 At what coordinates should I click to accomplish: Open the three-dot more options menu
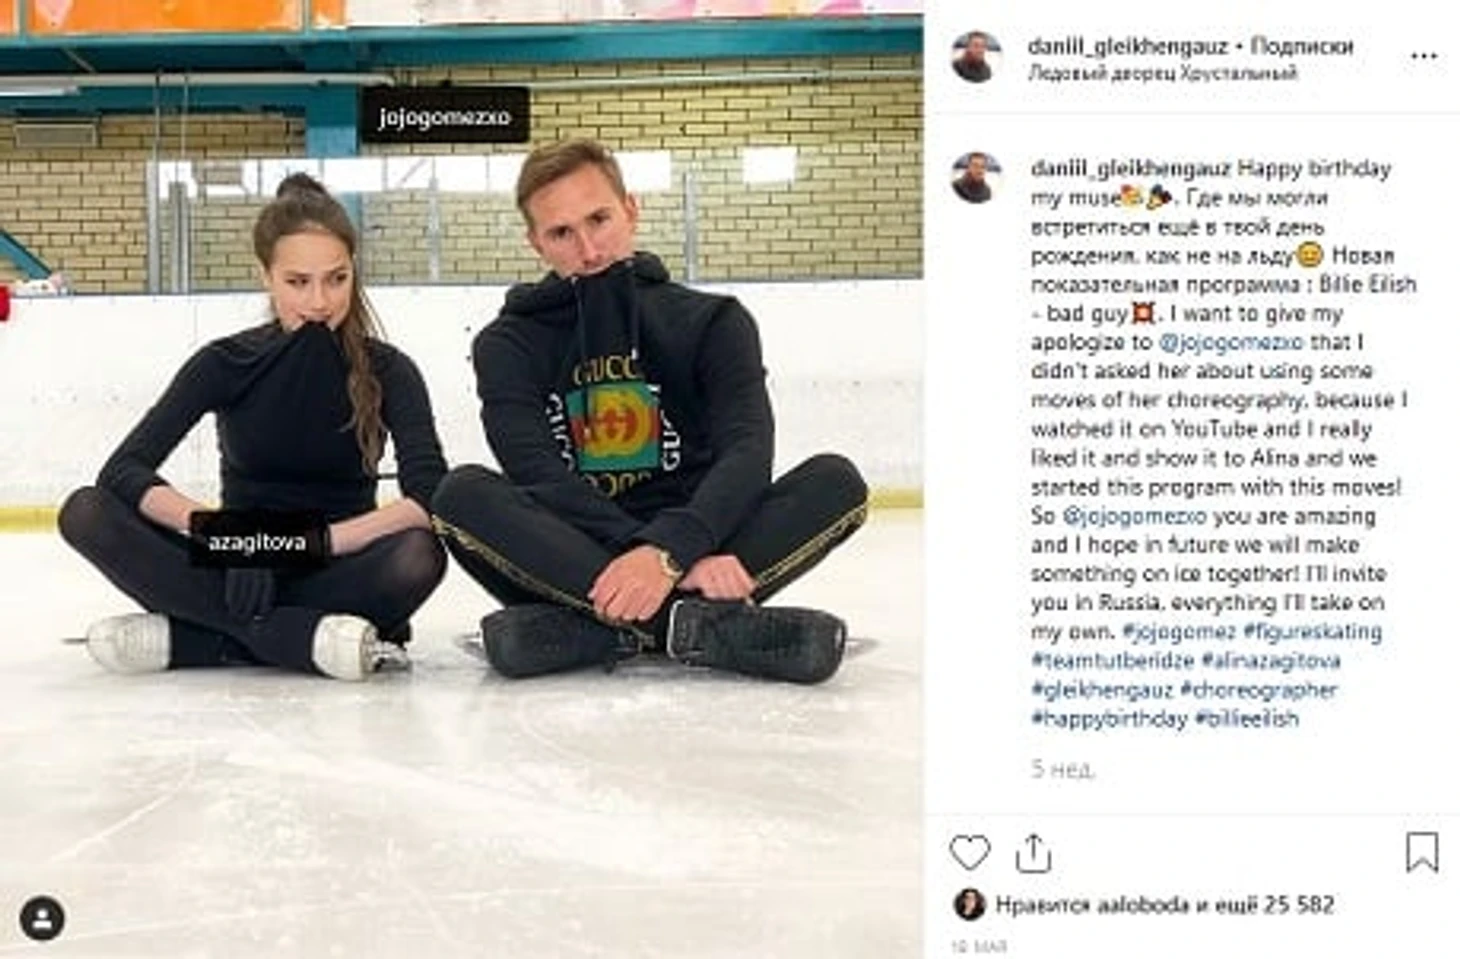coord(1423,56)
